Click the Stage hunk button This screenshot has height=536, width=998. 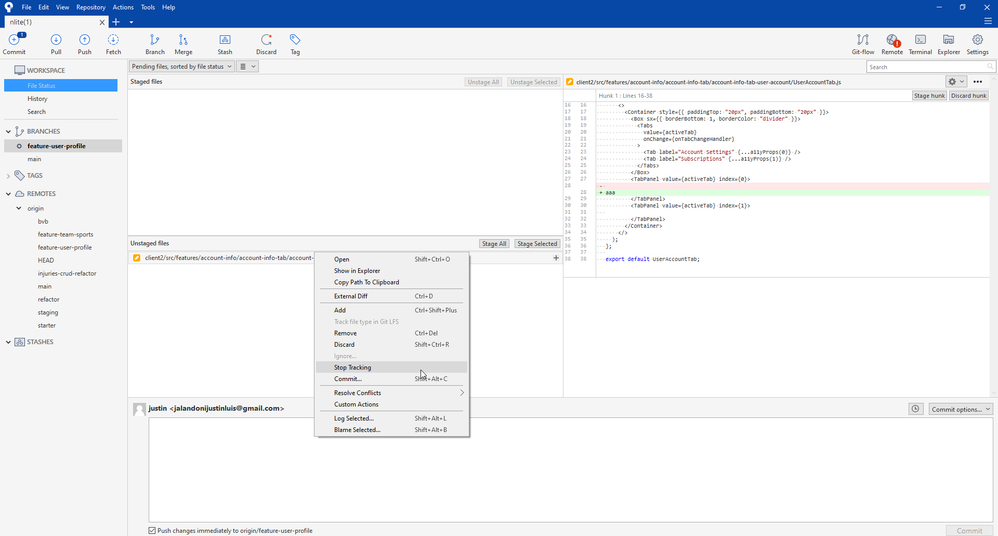[929, 95]
